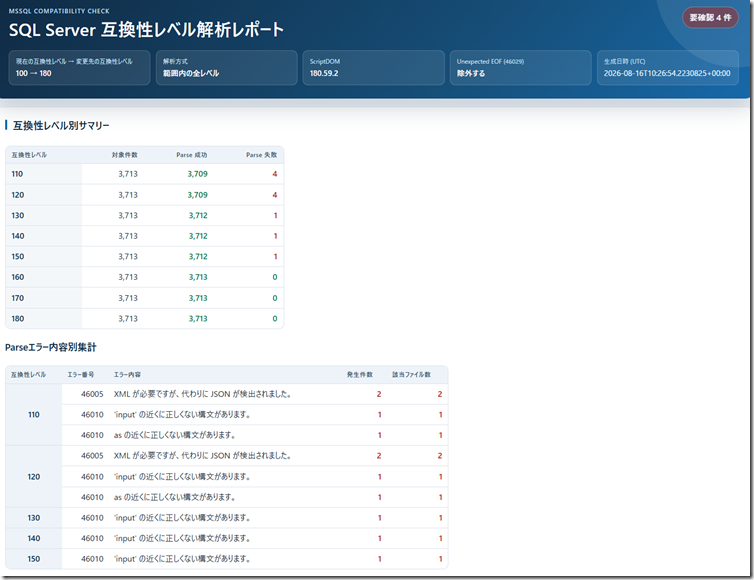Image resolution: width=754 pixels, height=580 pixels.
Task: Click Parse 失敗 value 4 in row 120
Action: [x=275, y=195]
